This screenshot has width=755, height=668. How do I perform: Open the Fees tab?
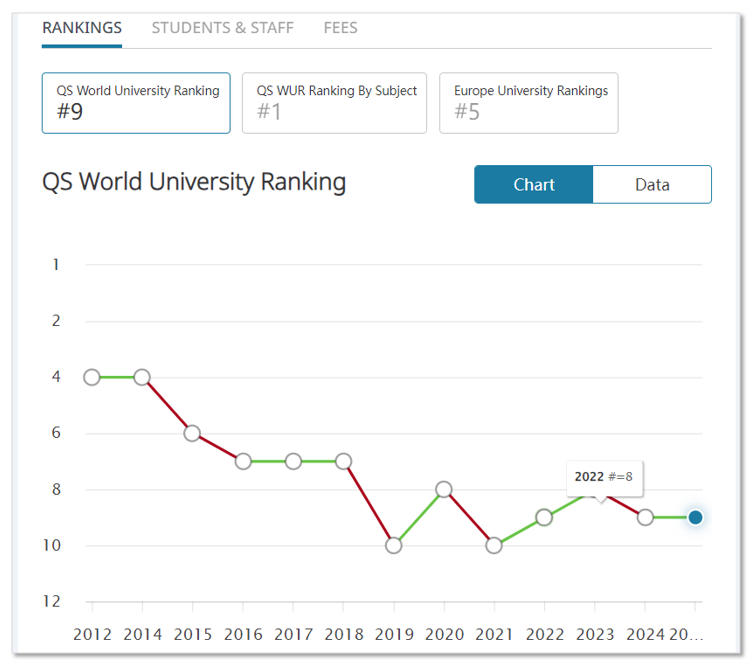[x=340, y=28]
